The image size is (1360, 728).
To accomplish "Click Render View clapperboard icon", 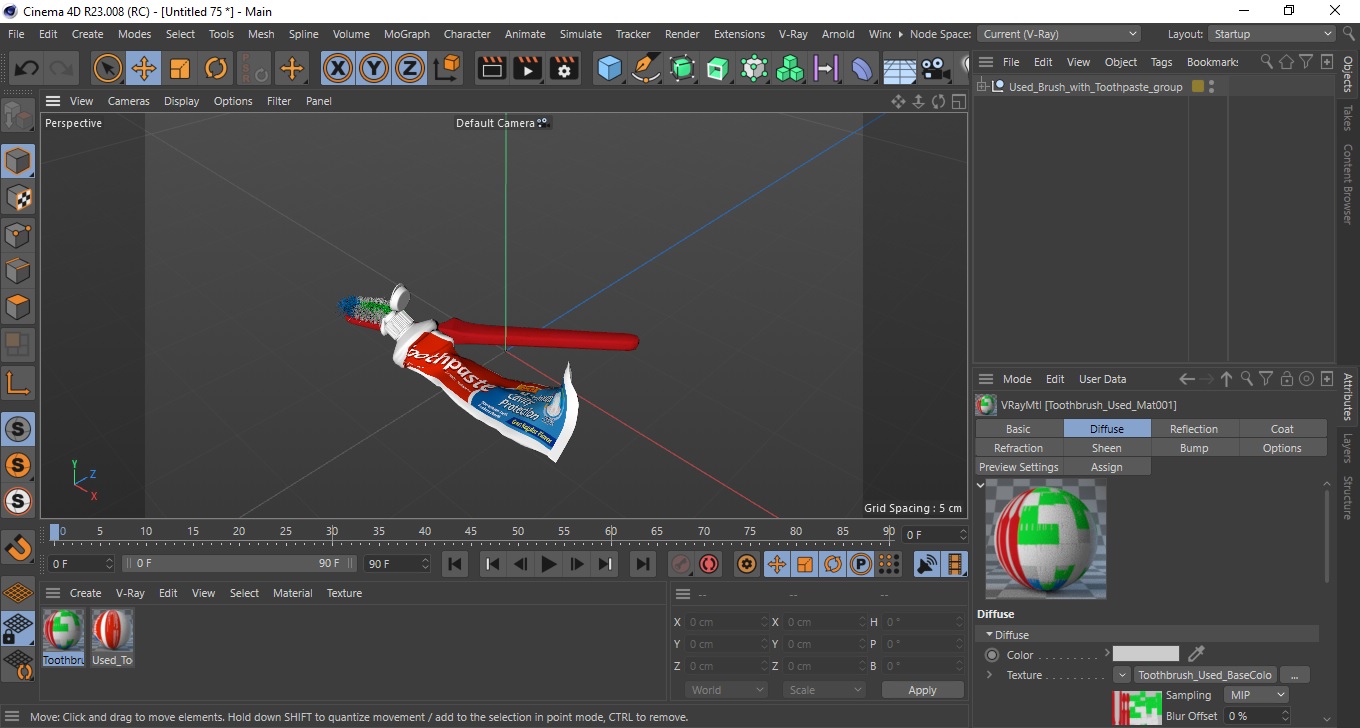I will click(491, 69).
